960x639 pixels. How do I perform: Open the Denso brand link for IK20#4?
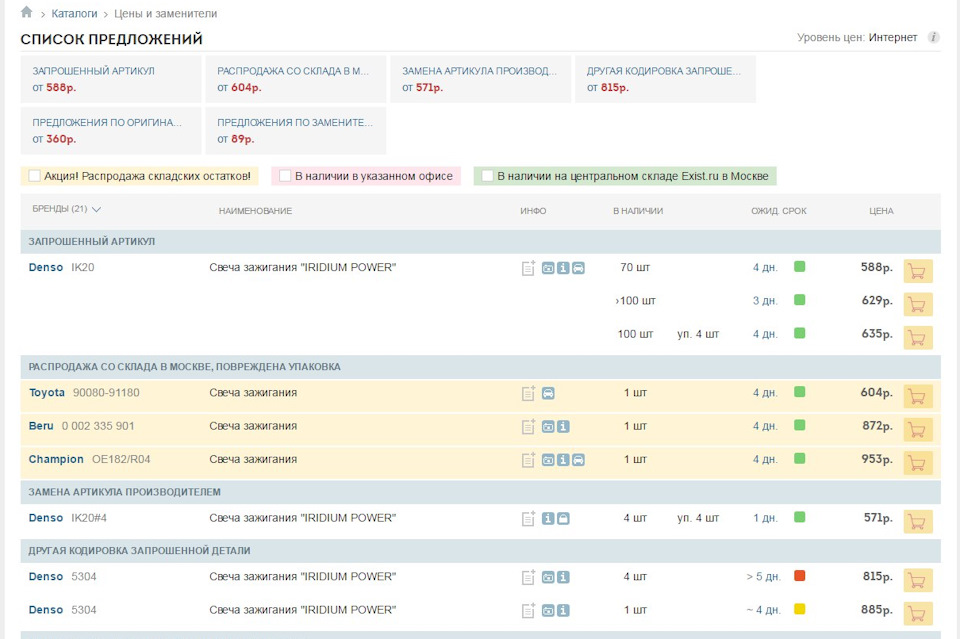(x=46, y=518)
